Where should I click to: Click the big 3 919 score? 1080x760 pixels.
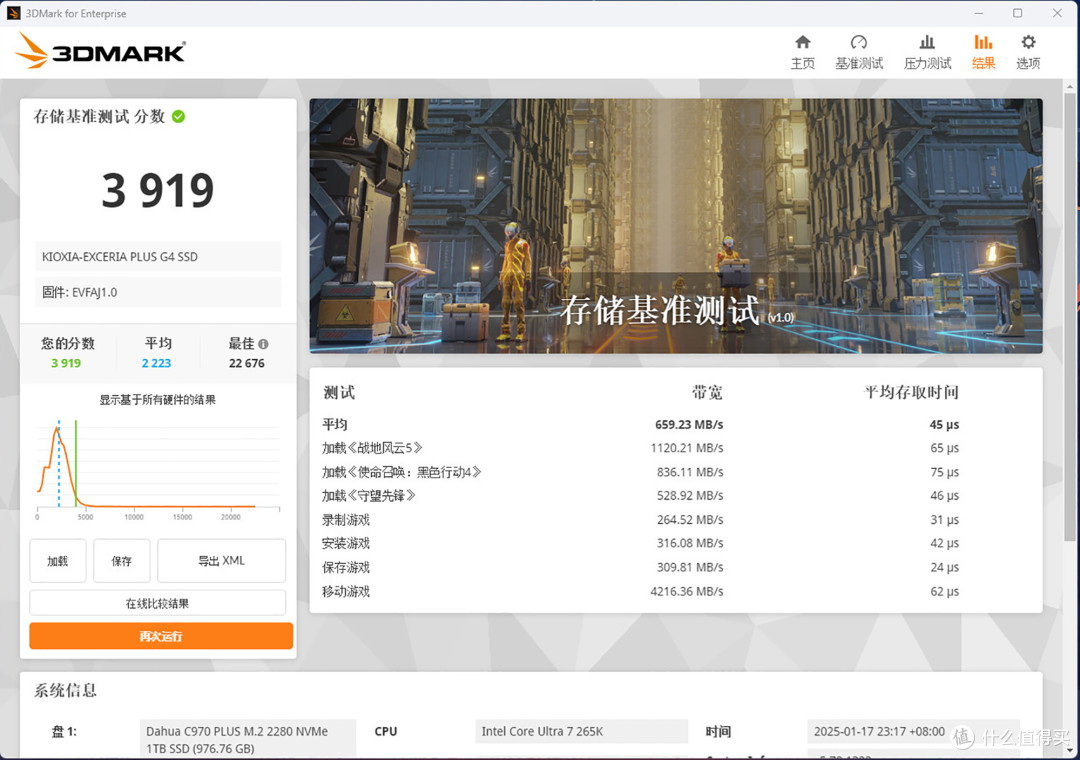tap(158, 191)
